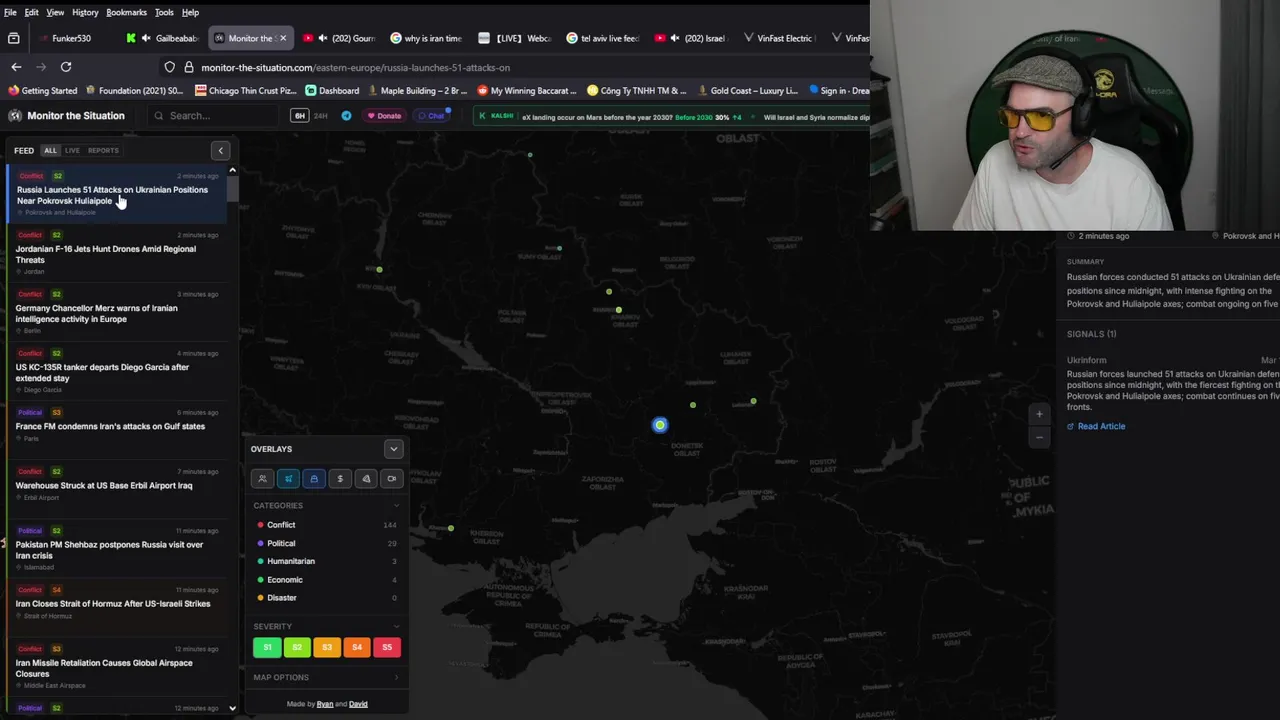Switch feed to the REPORTS tab
Screen dimensions: 1280x720
(x=103, y=151)
